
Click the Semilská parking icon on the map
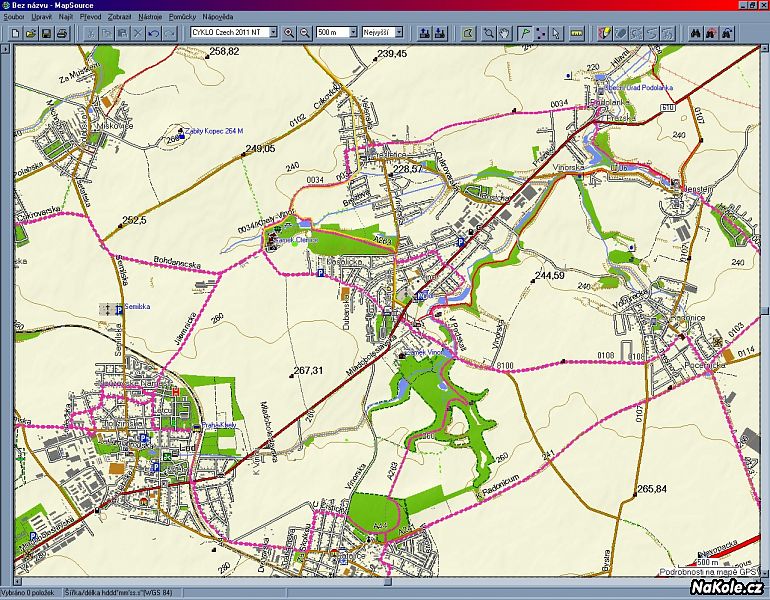118,310
